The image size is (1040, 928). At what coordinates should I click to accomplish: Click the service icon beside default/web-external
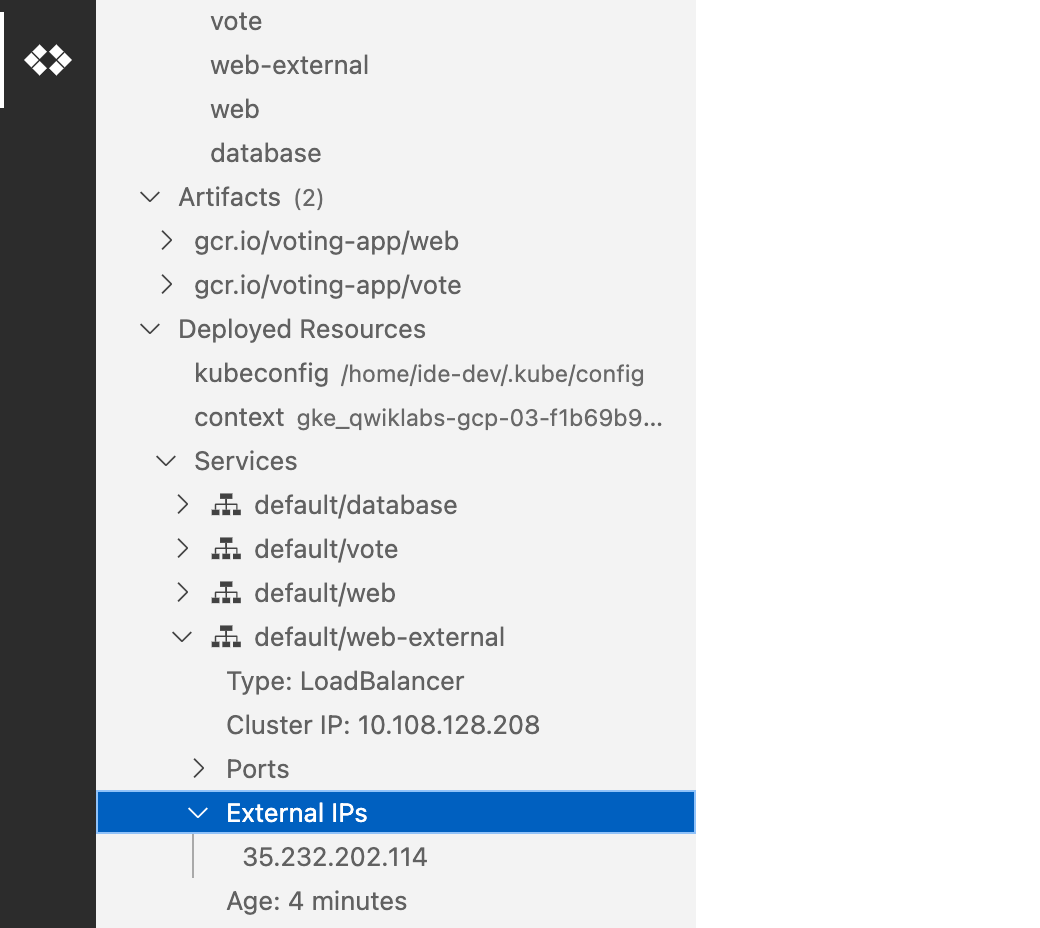click(226, 637)
